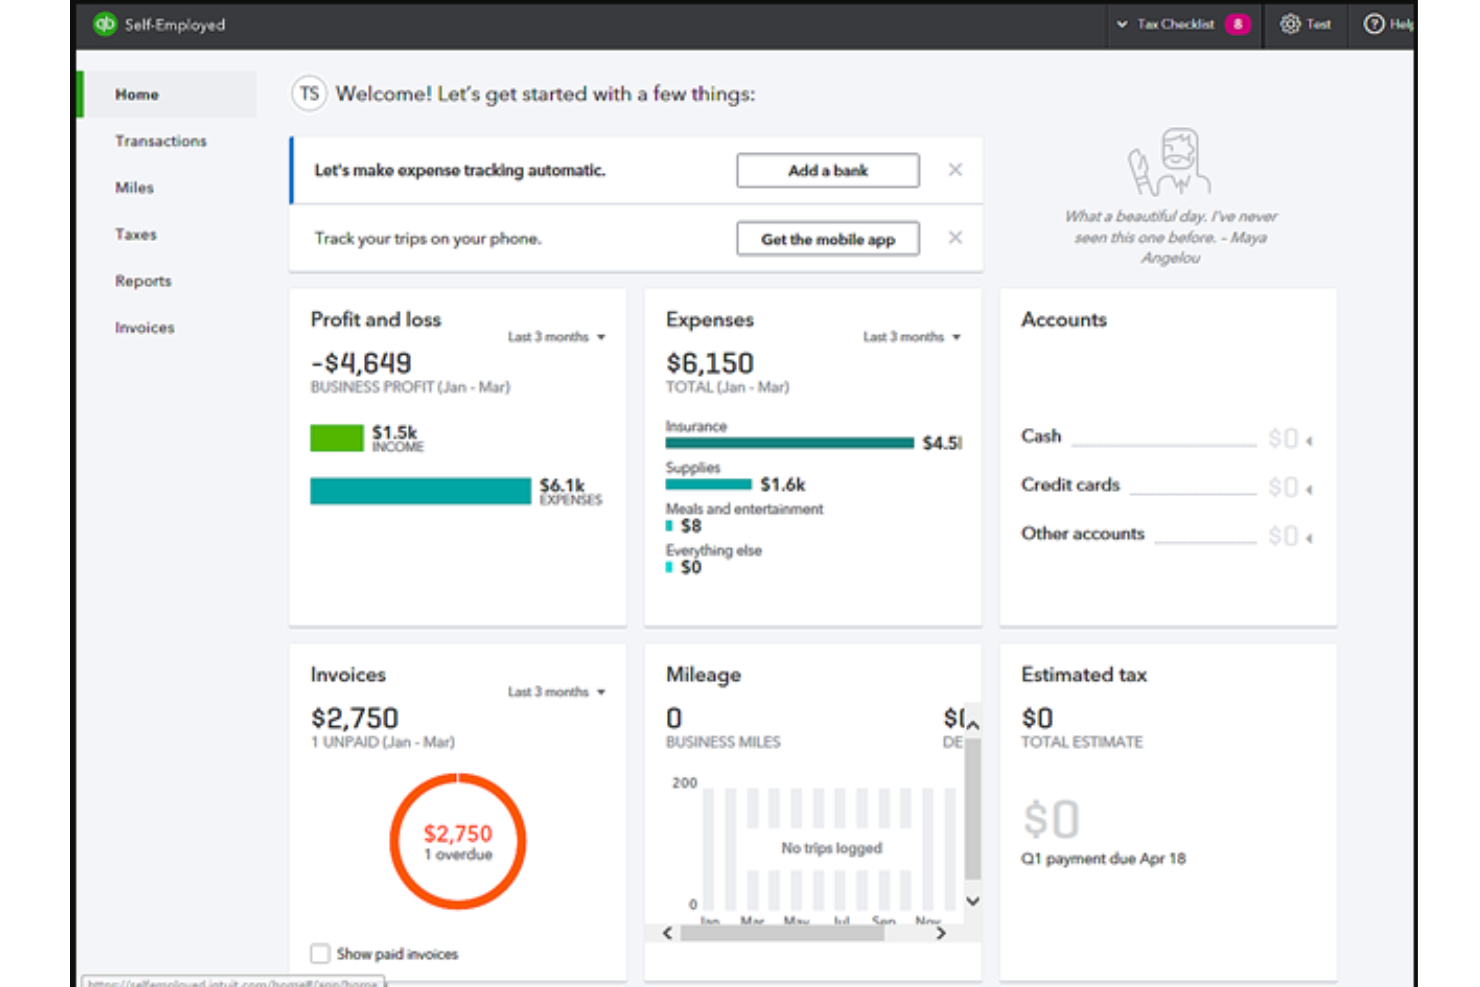
Task: Open Reports in sidebar
Action: [x=143, y=281]
